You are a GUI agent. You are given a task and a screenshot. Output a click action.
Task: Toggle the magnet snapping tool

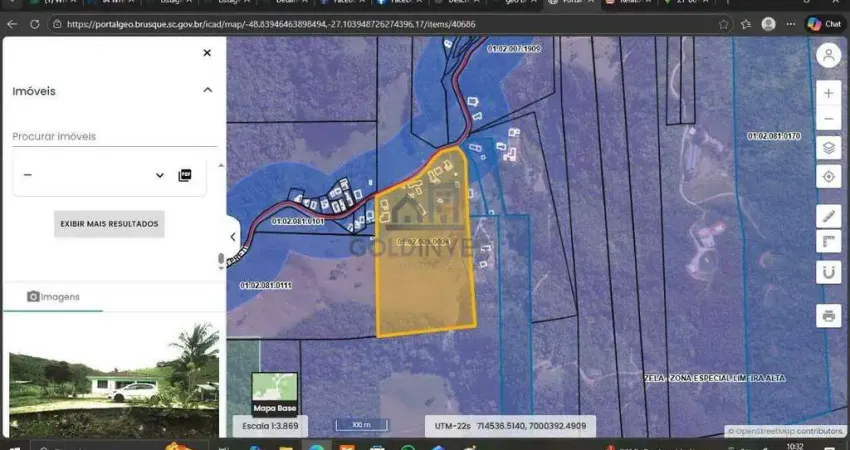[828, 271]
